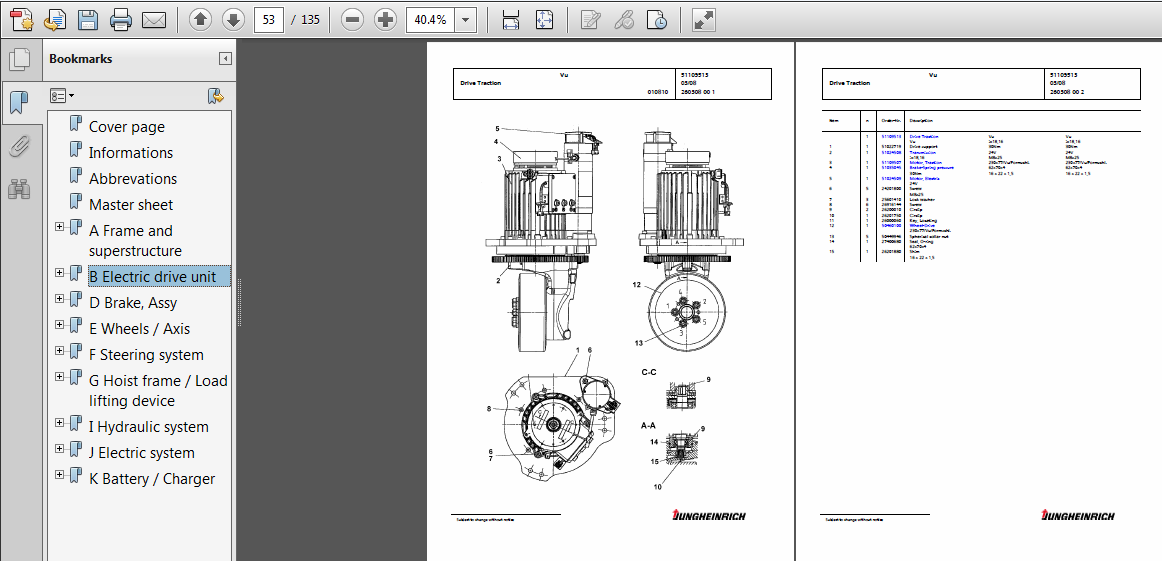Click the Create PDF toolbar icon
Image resolution: width=1162 pixels, height=561 pixels.
21,20
